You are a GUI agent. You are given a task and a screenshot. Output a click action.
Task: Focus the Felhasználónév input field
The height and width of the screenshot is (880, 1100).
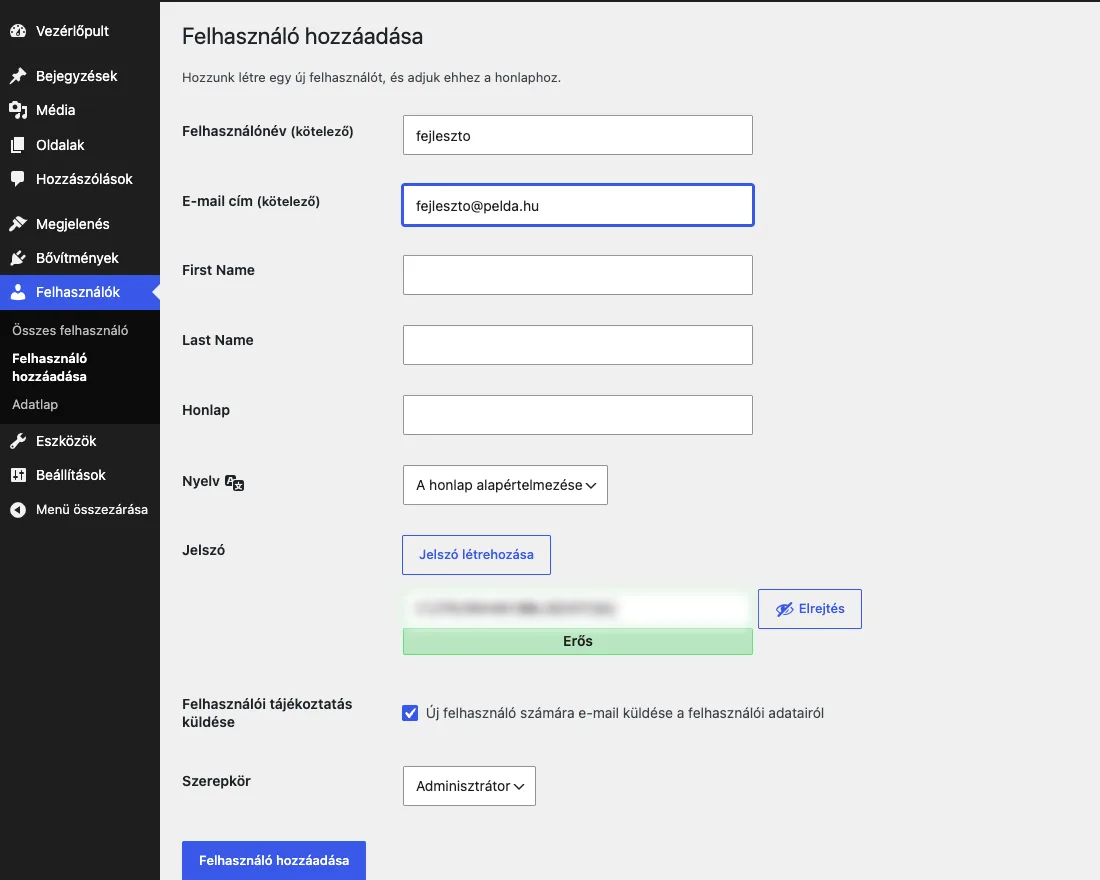point(578,135)
